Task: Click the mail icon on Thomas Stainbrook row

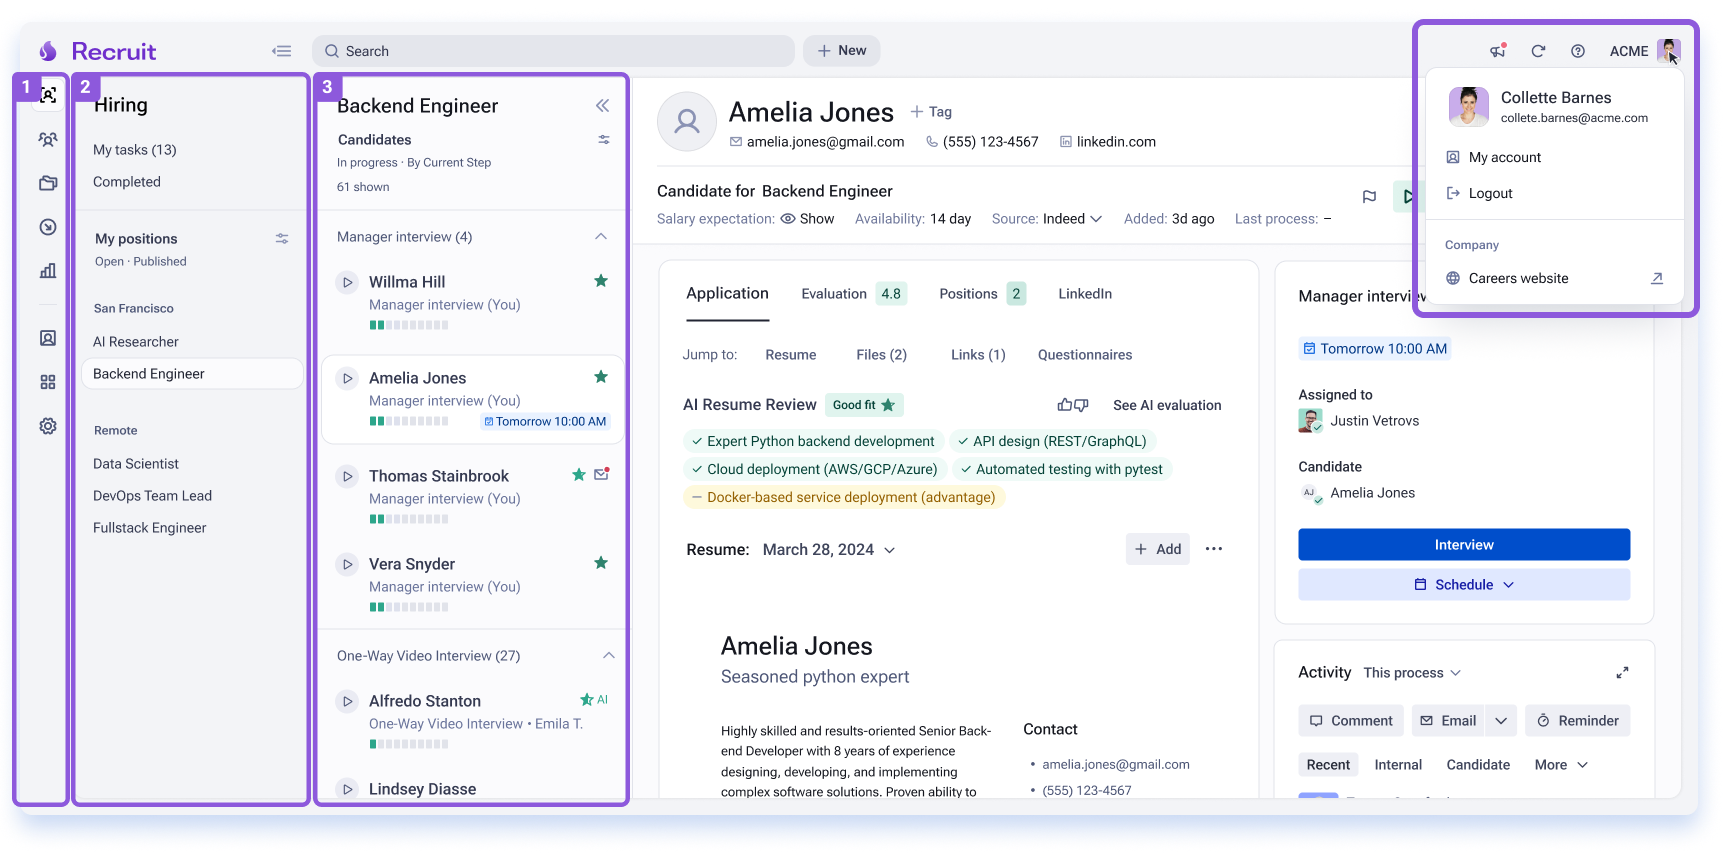Action: pos(601,475)
